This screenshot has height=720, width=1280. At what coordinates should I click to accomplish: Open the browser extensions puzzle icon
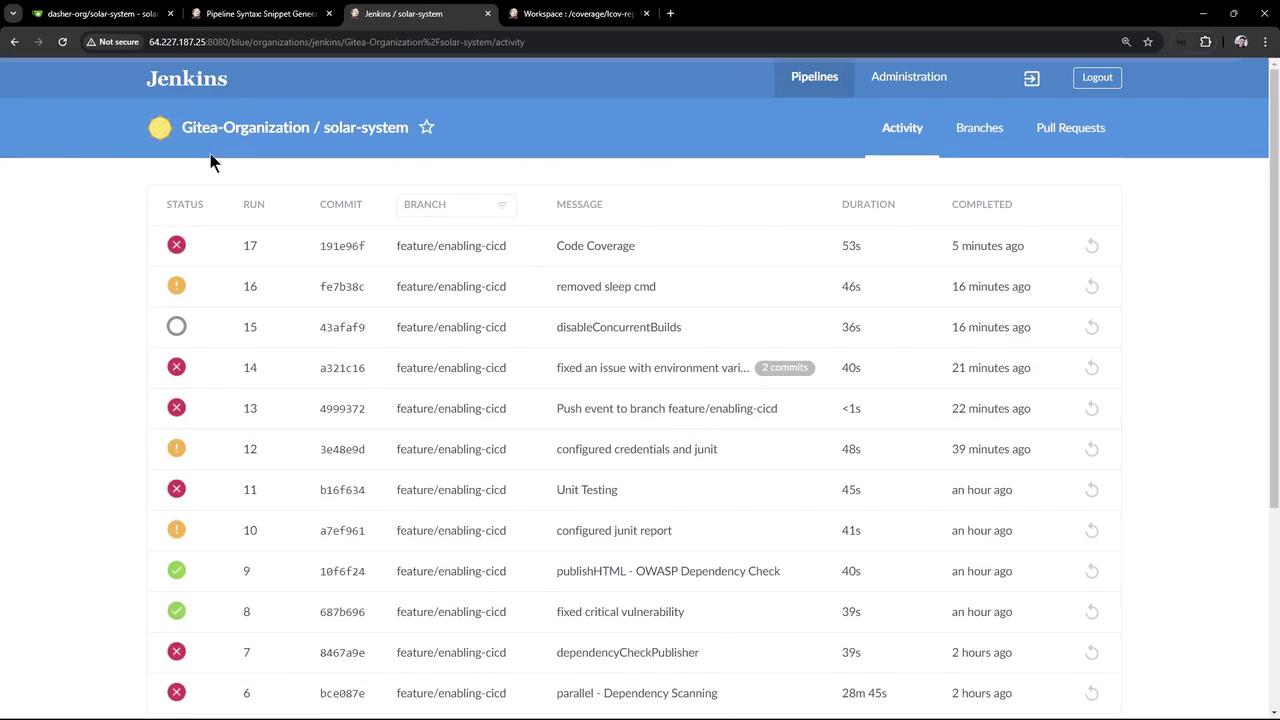point(1205,42)
